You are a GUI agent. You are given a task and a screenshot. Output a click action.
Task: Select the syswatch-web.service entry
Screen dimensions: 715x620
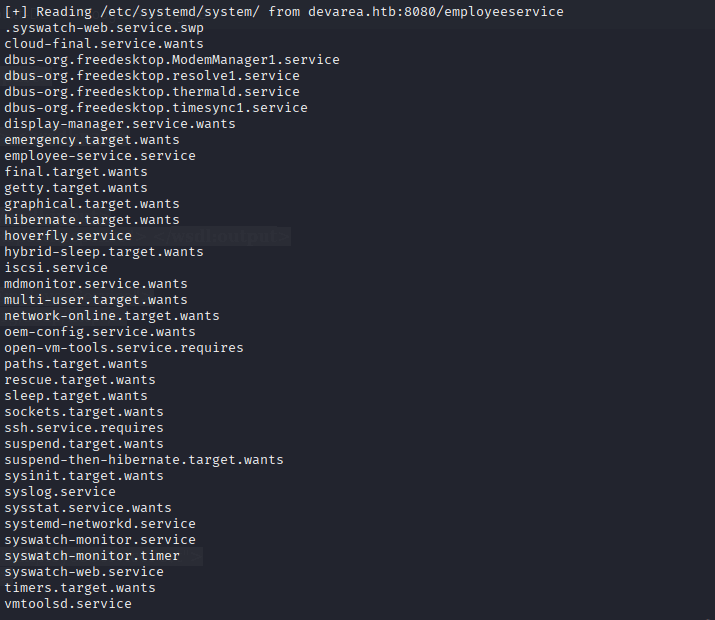pos(84,572)
